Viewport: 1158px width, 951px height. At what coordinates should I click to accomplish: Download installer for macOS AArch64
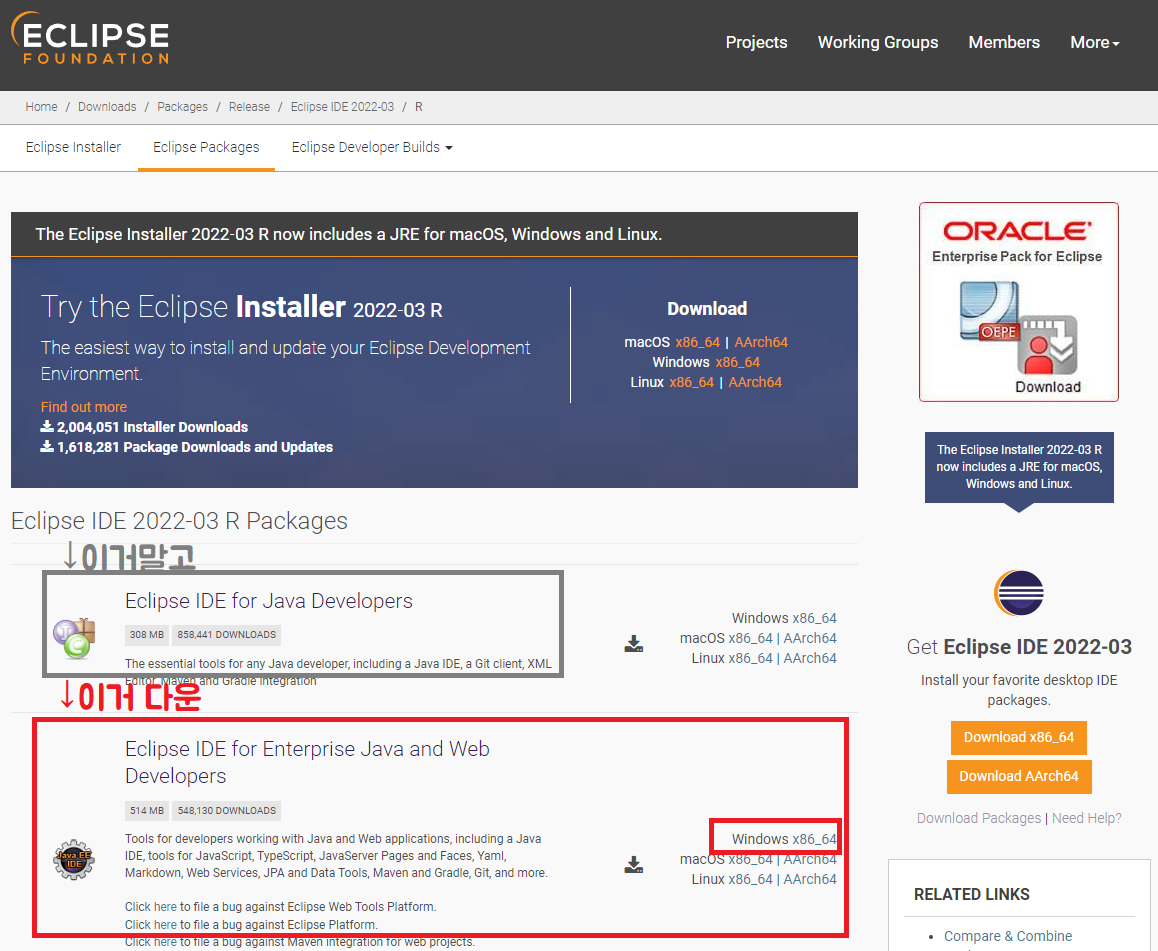(x=761, y=342)
